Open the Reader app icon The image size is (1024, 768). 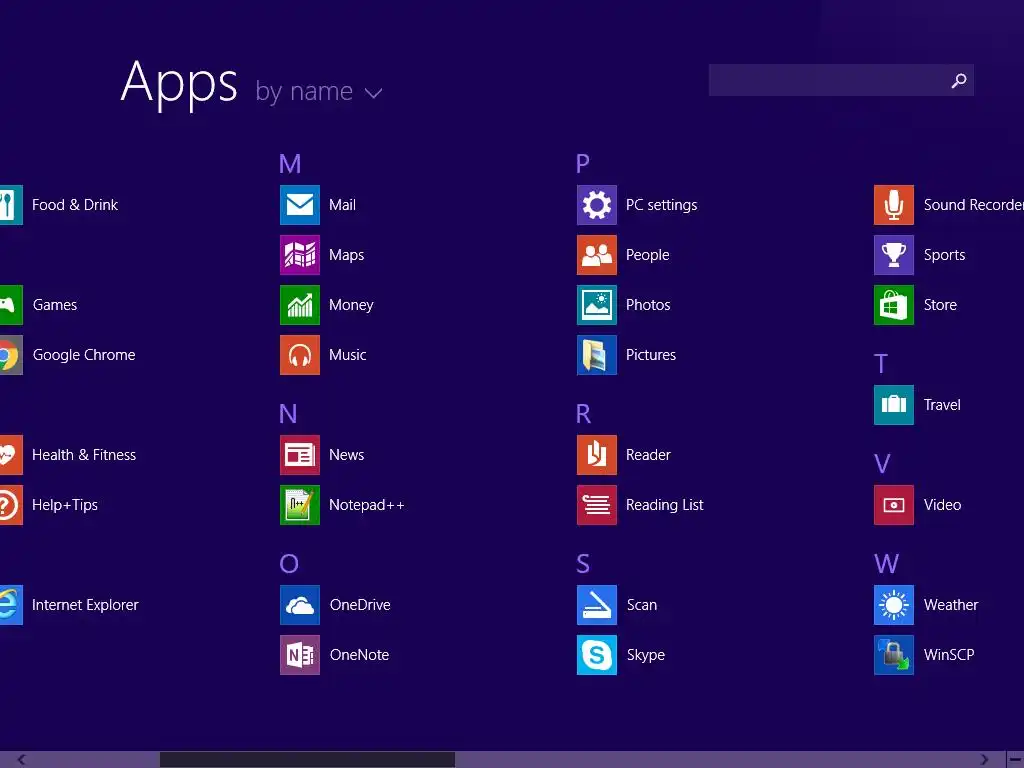click(597, 455)
